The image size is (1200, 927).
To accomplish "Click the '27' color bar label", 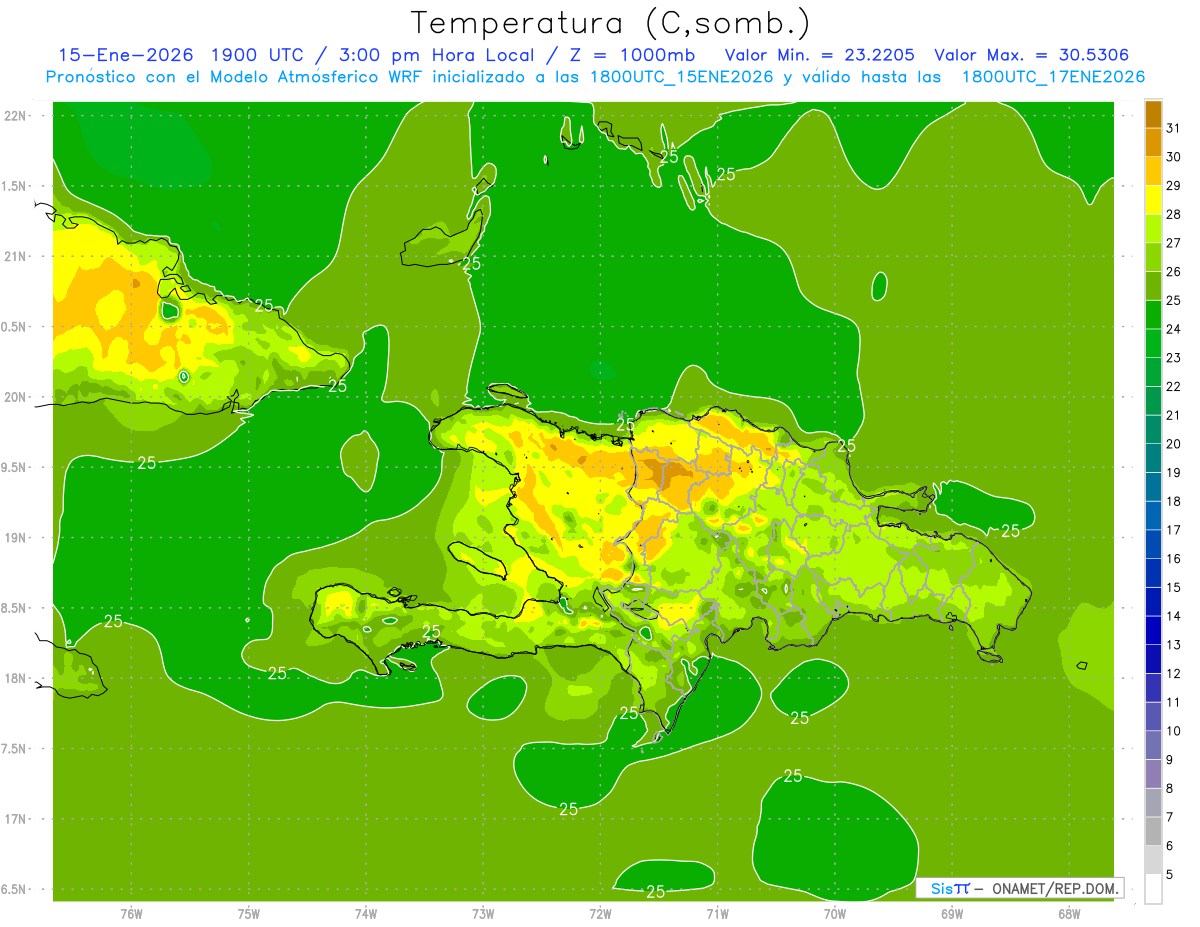I will point(1174,243).
